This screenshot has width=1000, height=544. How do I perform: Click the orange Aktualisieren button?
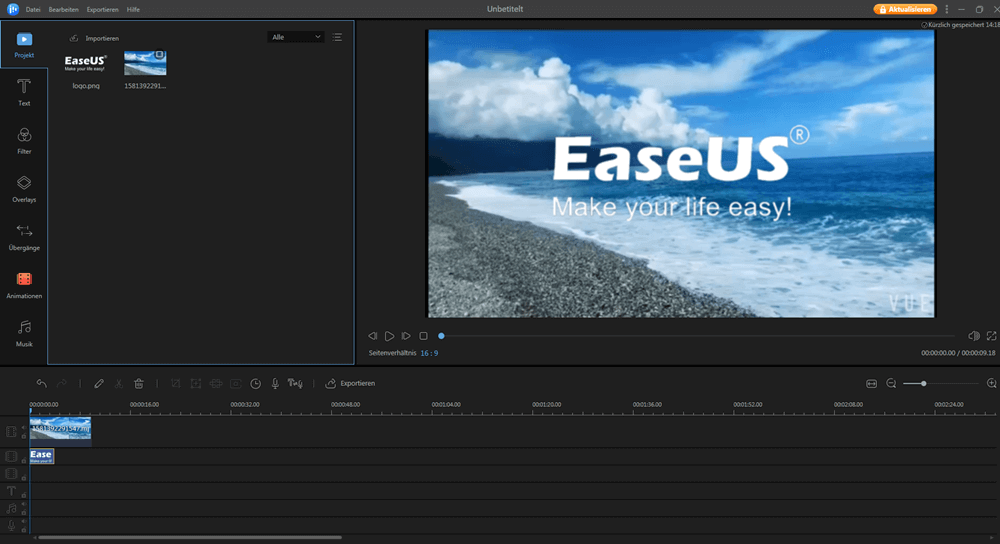[905, 8]
